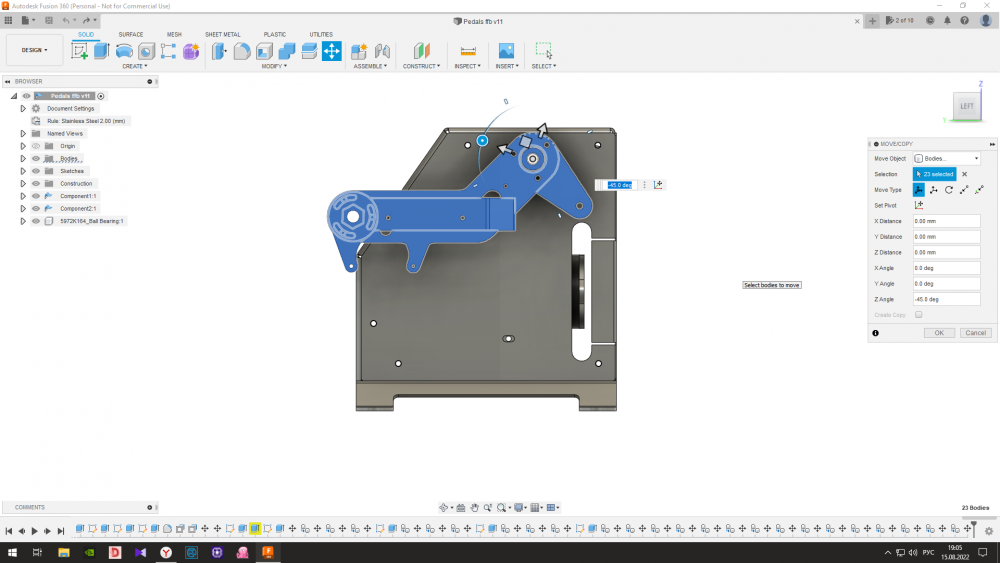Click the Insert image icon in toolbar
1000x563 pixels.
pyautogui.click(x=506, y=51)
